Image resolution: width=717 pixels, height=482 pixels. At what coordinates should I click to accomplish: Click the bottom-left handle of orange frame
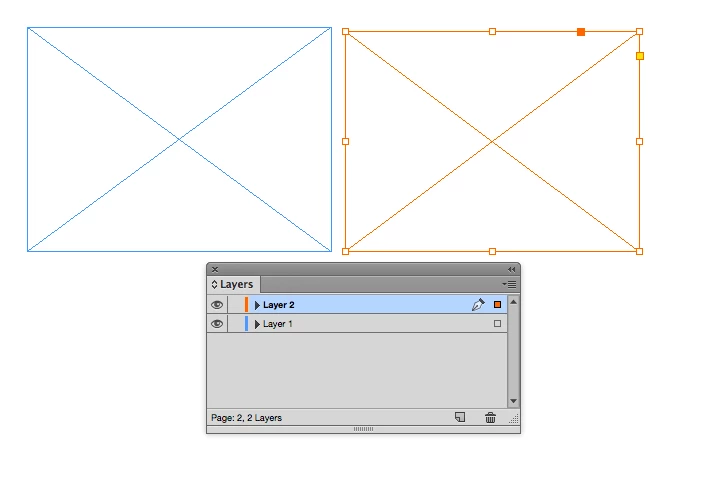pos(346,252)
